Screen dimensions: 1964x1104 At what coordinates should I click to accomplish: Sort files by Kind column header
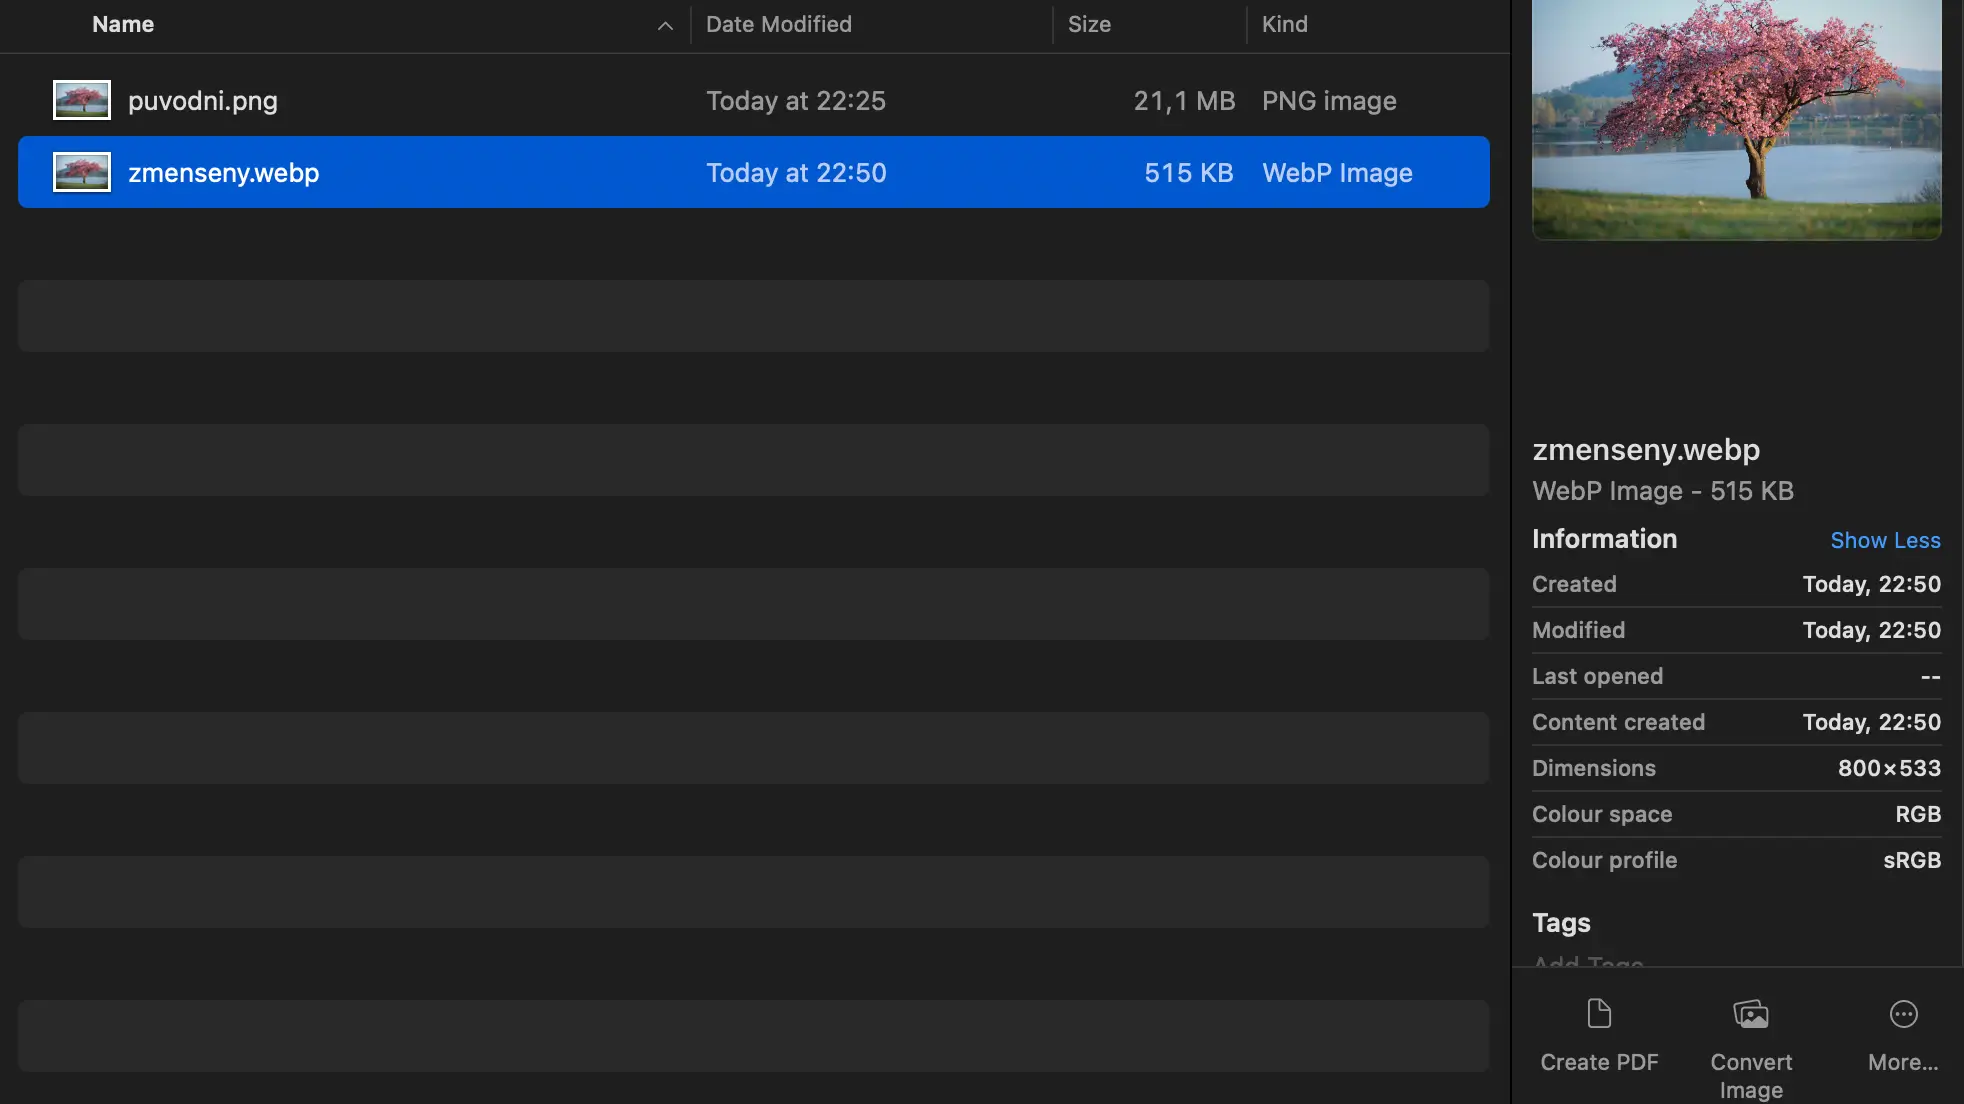pyautogui.click(x=1285, y=24)
